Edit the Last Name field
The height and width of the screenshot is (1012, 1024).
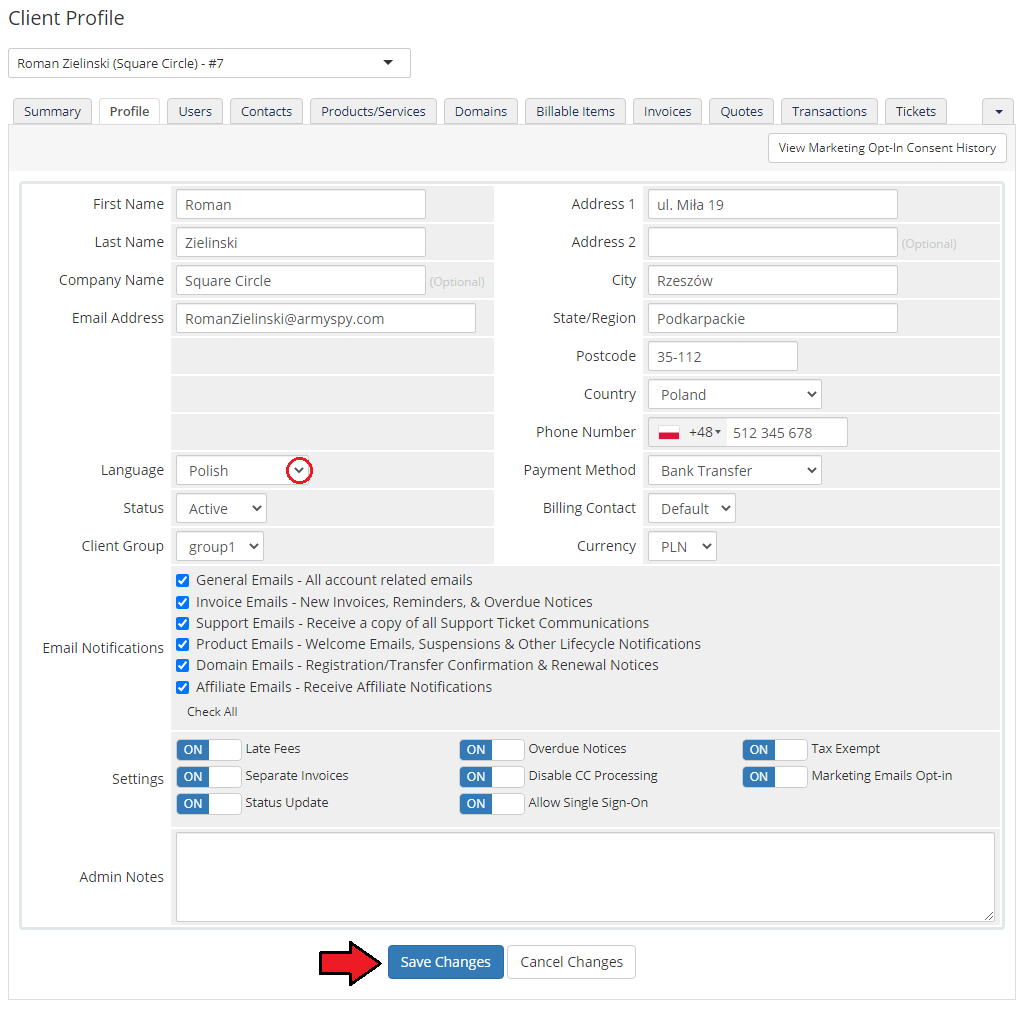pos(300,242)
